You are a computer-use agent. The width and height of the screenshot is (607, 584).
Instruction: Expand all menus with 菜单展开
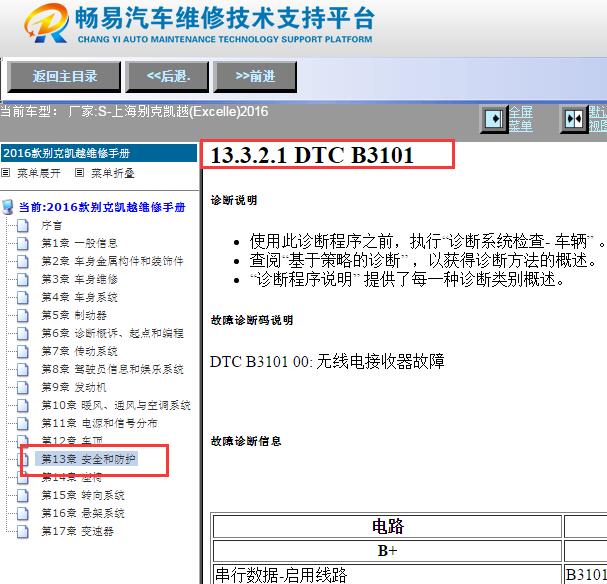39,173
